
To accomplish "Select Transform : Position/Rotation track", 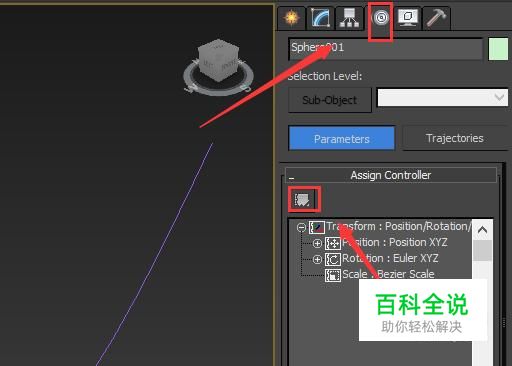I will click(x=399, y=226).
